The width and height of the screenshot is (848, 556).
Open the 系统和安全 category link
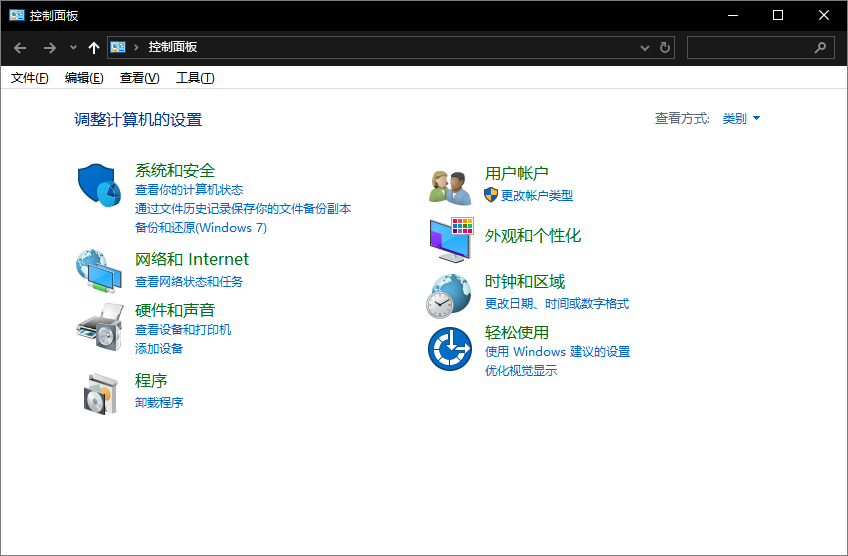tap(175, 170)
